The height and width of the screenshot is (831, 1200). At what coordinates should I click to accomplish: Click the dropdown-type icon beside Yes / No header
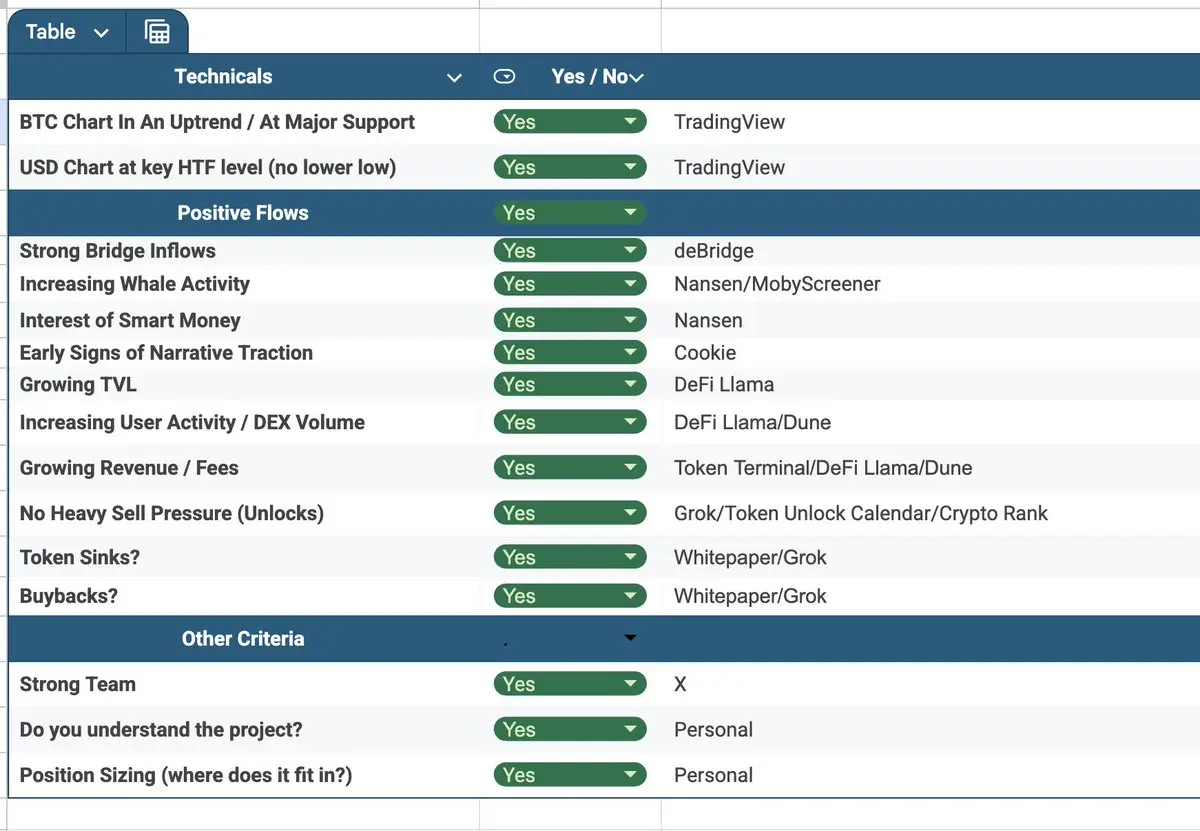click(x=505, y=76)
